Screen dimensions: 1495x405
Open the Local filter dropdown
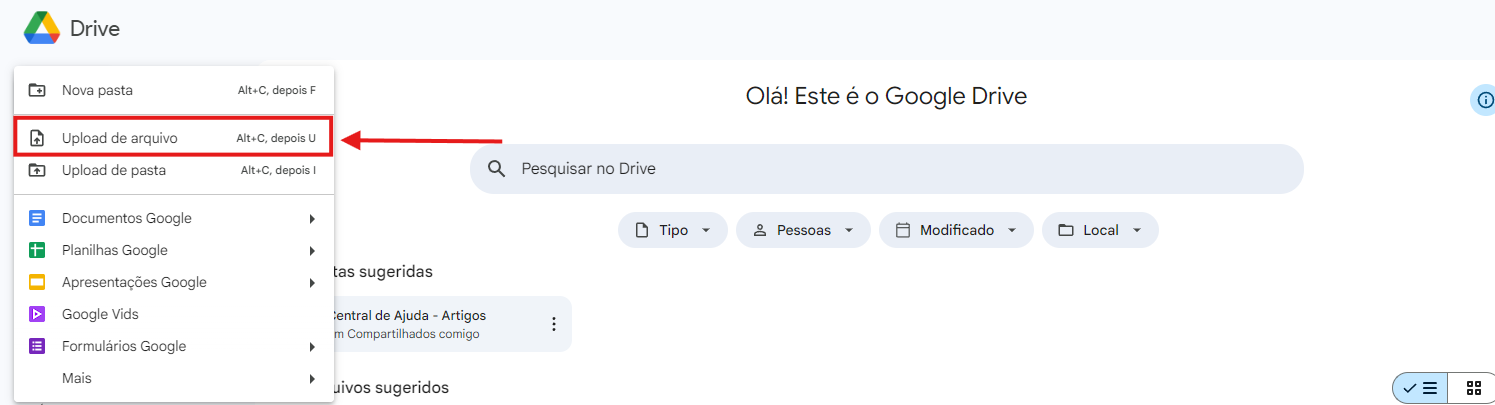(x=1100, y=230)
